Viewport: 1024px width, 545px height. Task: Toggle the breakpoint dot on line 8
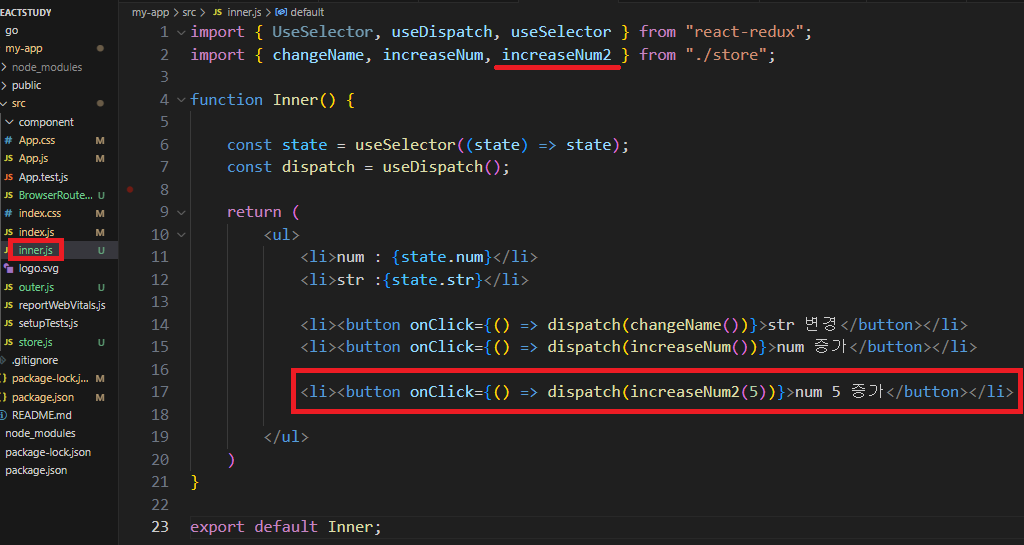point(130,189)
